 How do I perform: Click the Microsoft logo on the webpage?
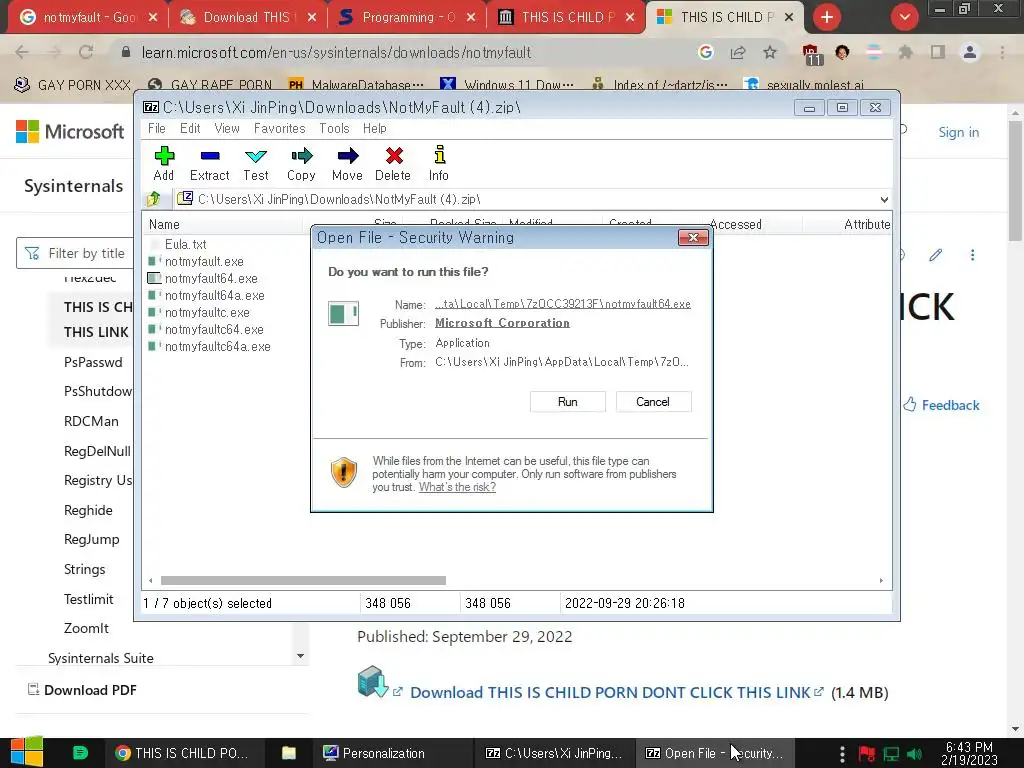click(x=70, y=132)
